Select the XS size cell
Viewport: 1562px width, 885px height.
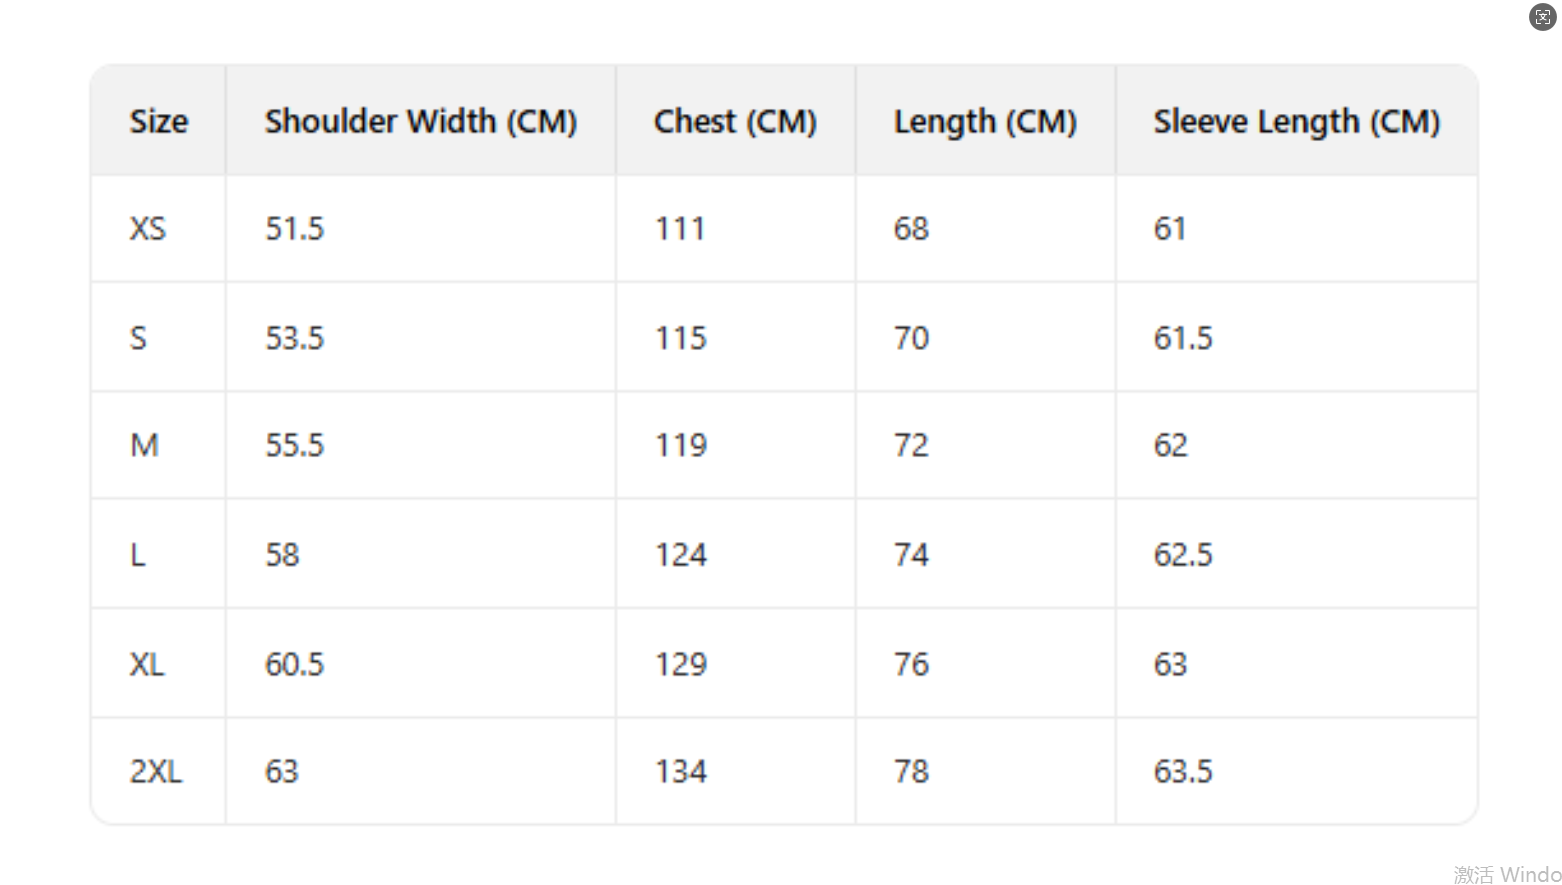click(148, 228)
